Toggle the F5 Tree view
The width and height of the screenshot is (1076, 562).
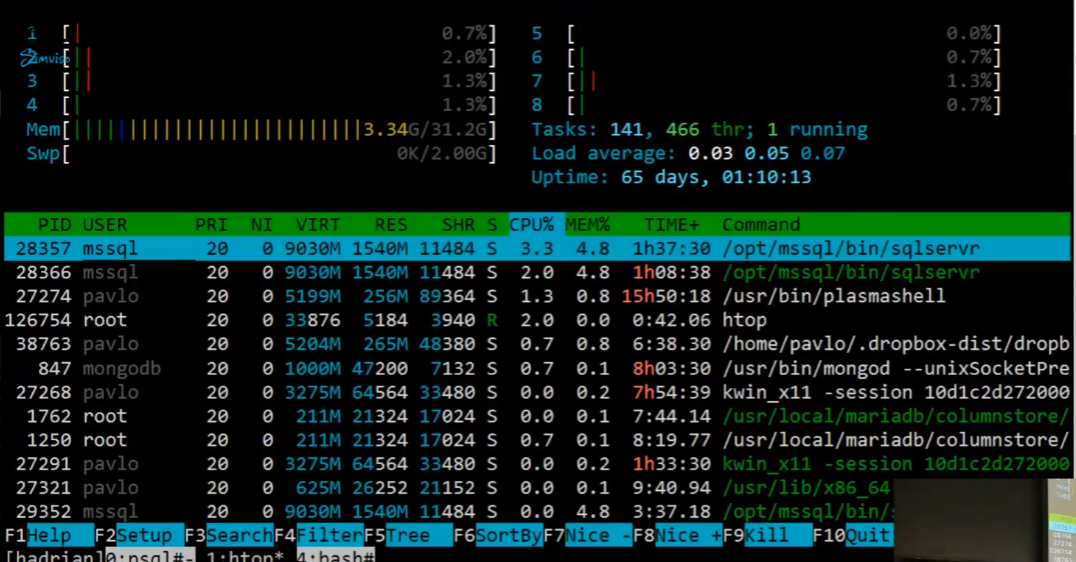[407, 535]
